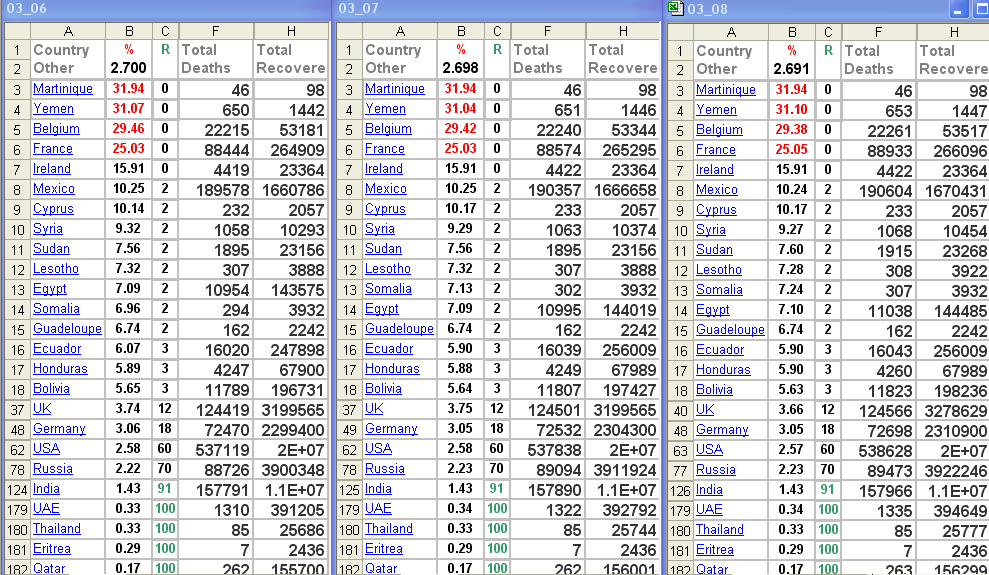Viewport: 989px width, 575px height.
Task: Open the Sudan link in window 03_08
Action: coord(714,250)
